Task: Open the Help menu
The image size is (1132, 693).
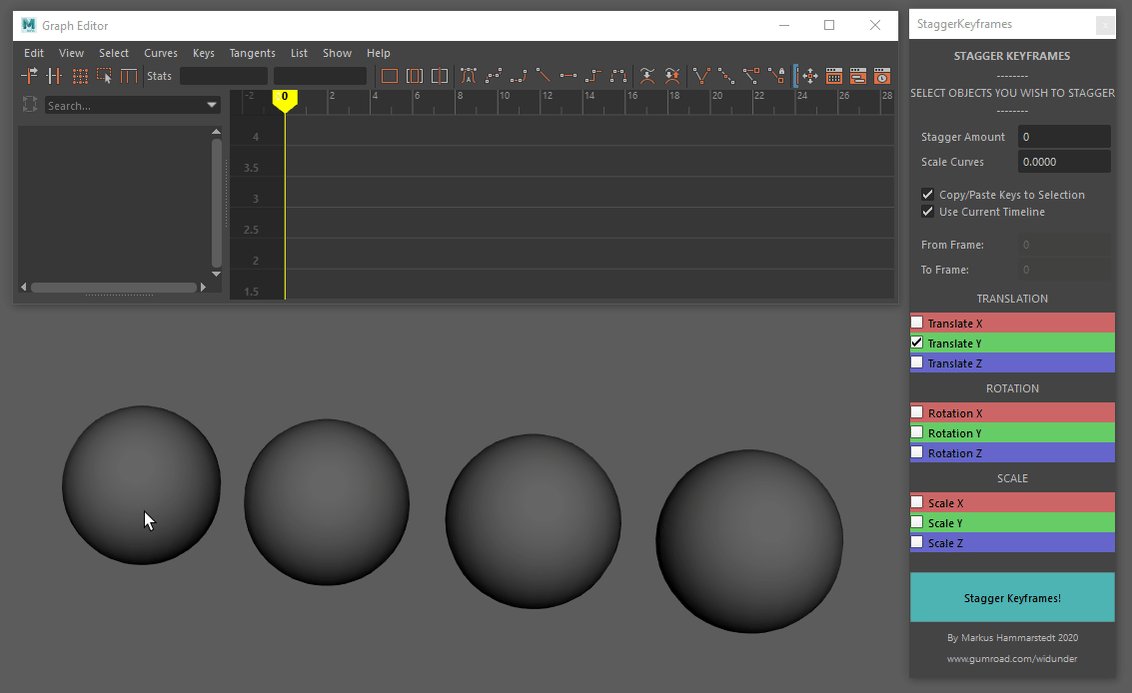Action: click(378, 53)
